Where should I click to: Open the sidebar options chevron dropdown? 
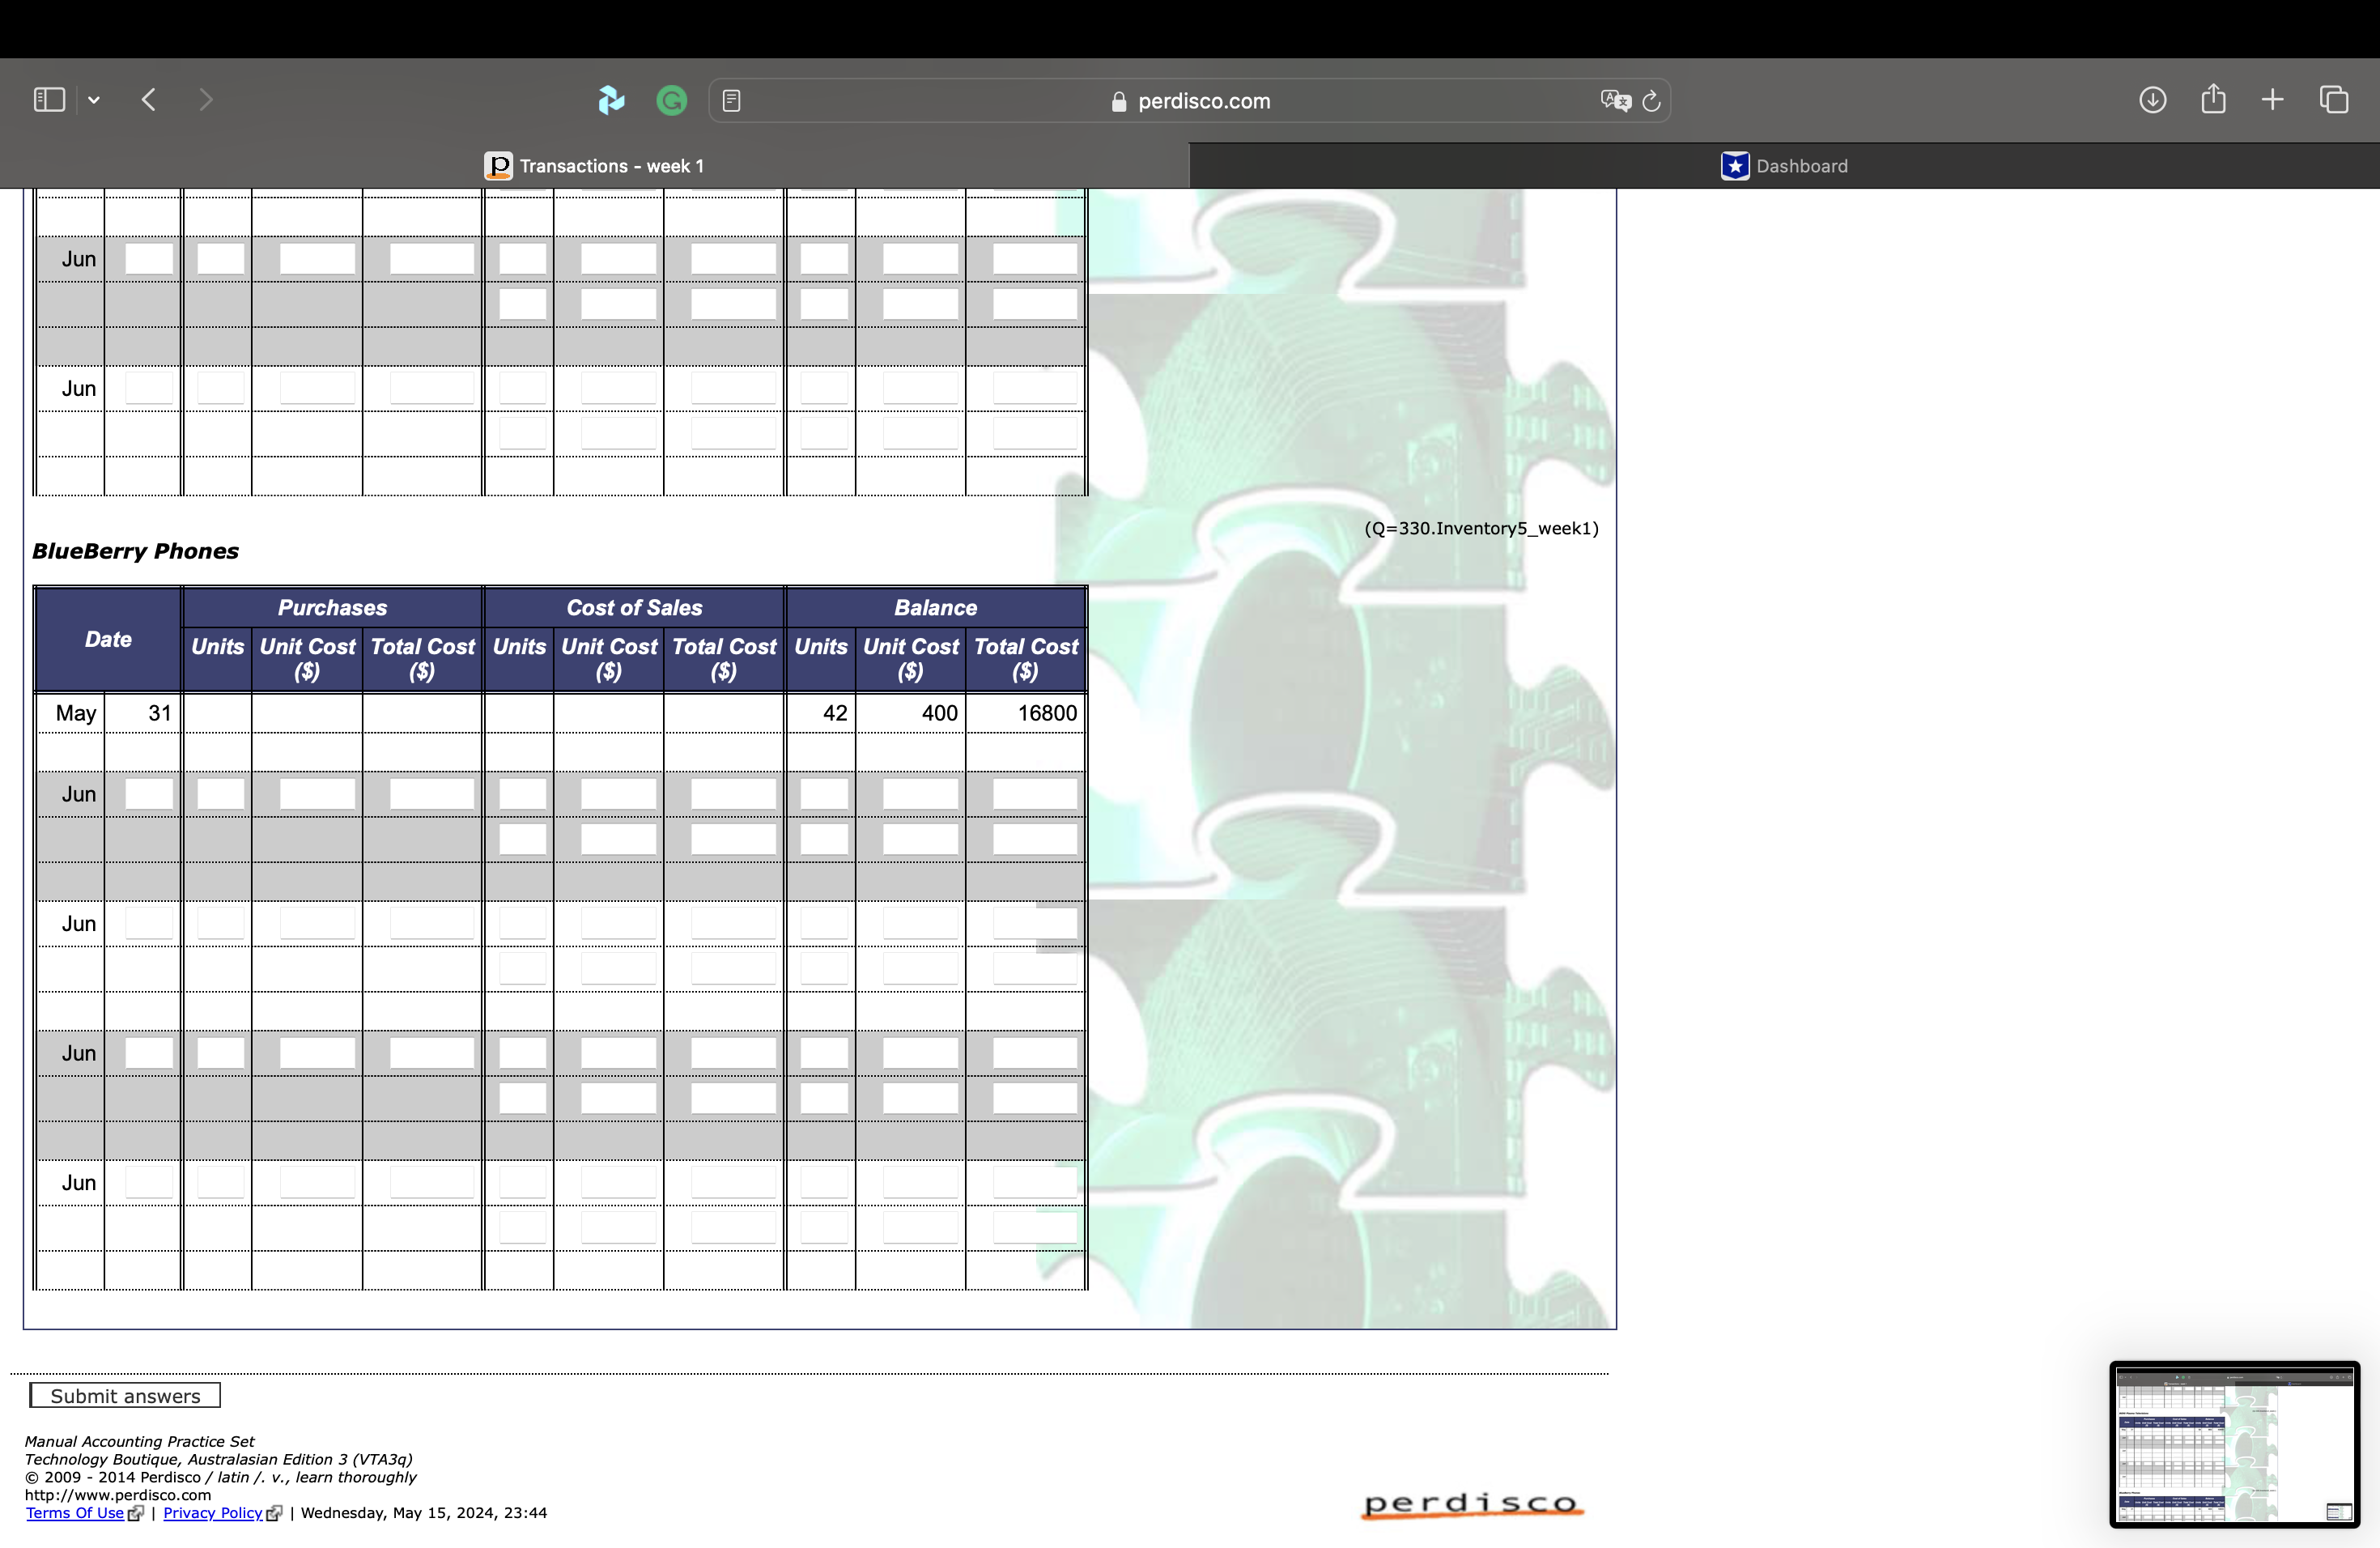pyautogui.click(x=94, y=99)
